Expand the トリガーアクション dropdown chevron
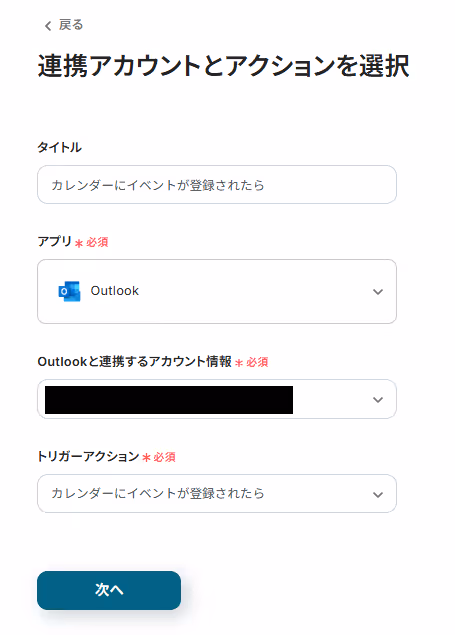The image size is (455, 635). tap(378, 494)
